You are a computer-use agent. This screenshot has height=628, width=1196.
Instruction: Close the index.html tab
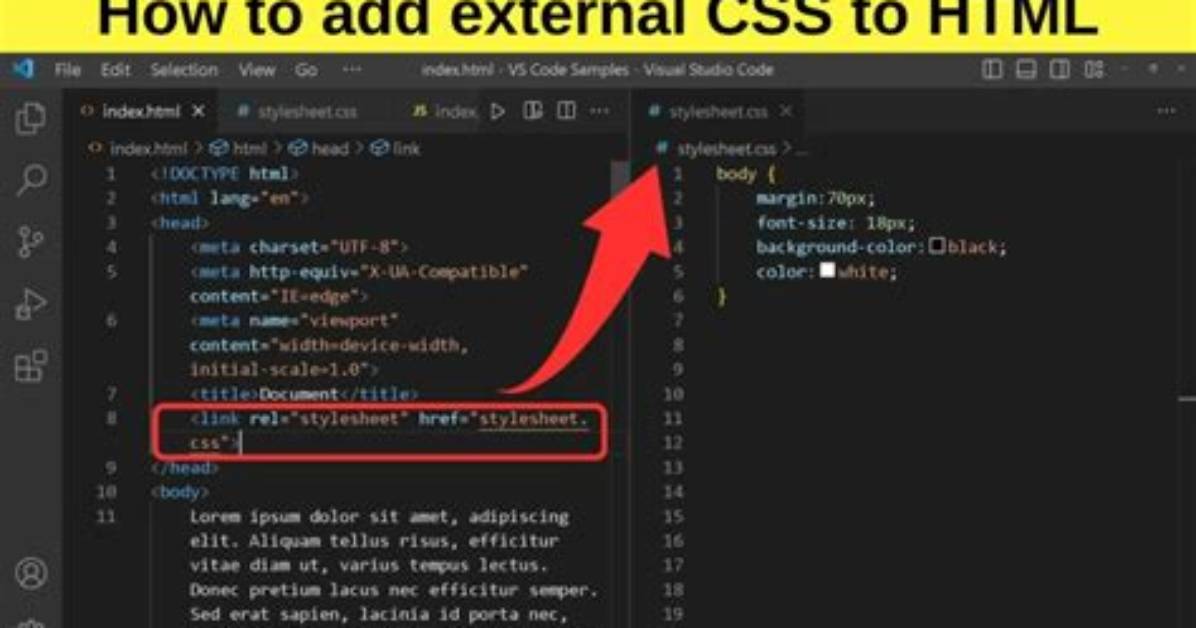198,111
